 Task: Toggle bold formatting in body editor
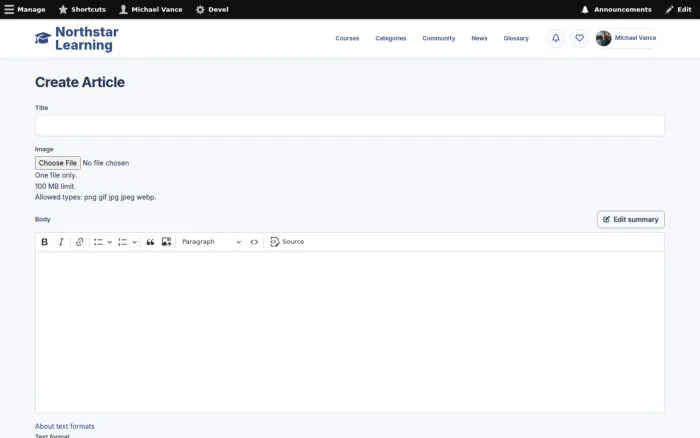click(44, 242)
